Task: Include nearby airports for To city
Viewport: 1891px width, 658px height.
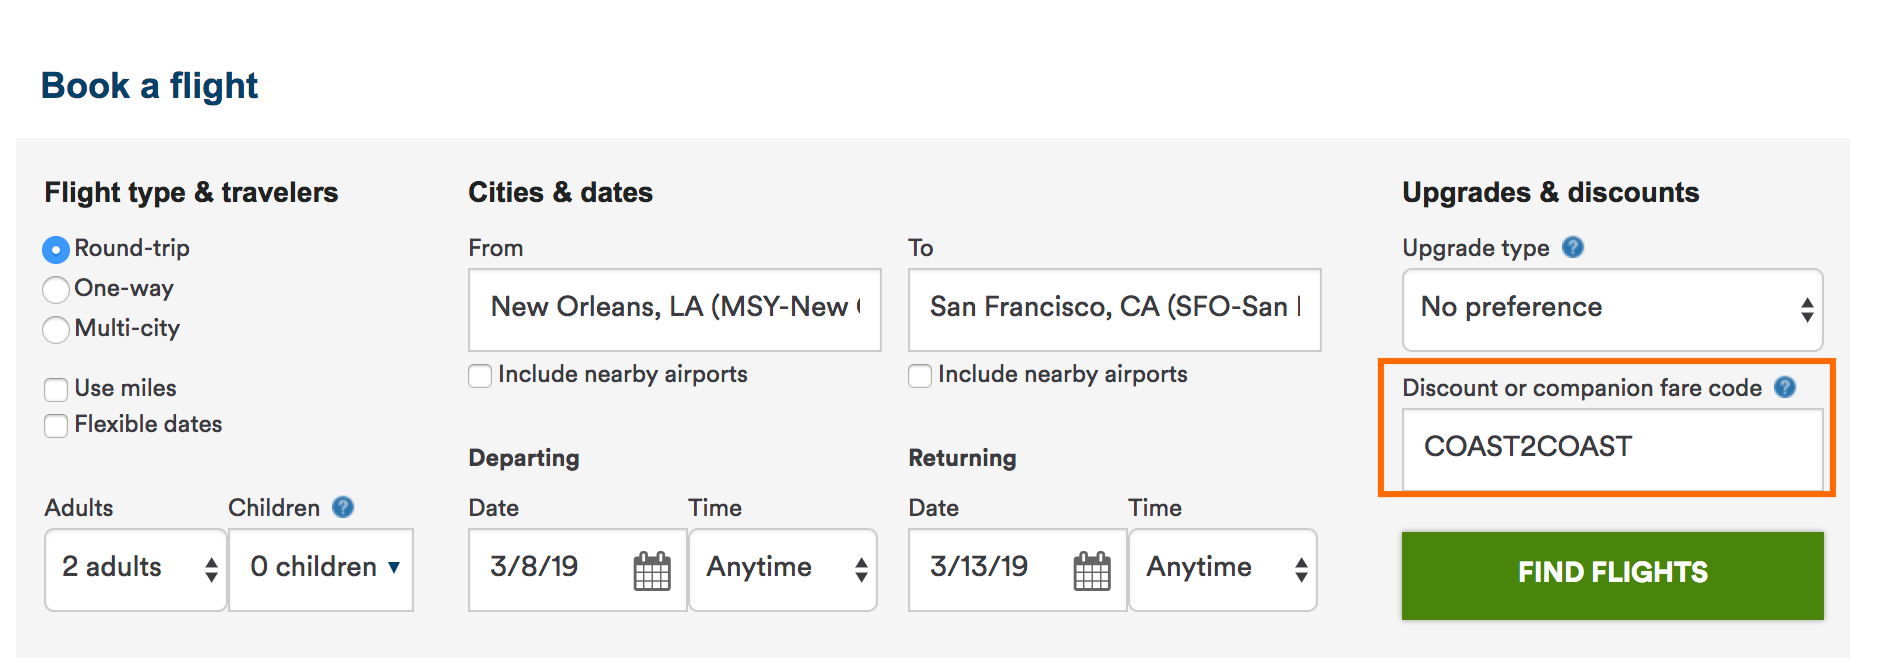Action: coord(920,375)
